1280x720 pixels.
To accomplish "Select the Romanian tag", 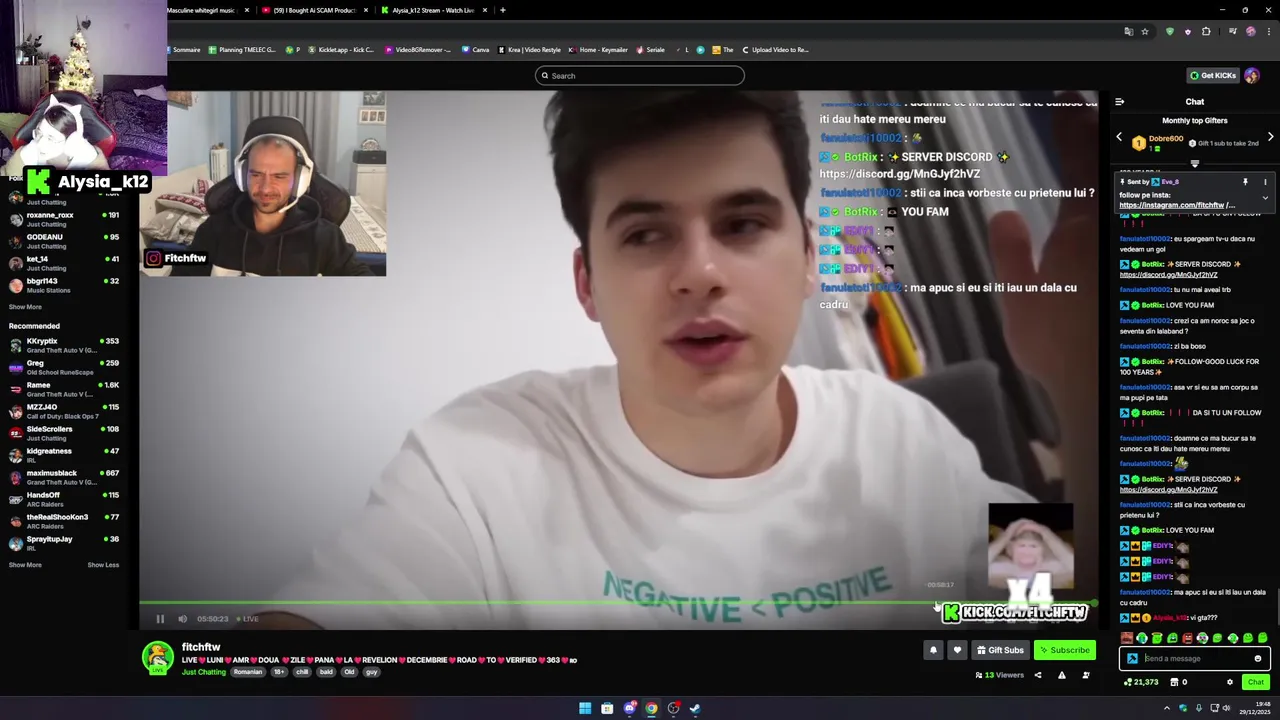I will (x=248, y=672).
